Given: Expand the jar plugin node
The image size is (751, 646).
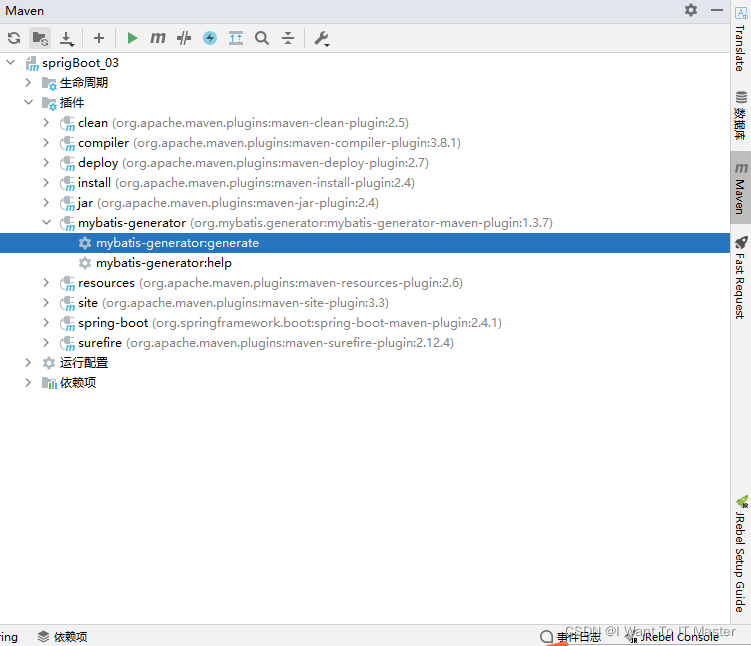Looking at the screenshot, I should pos(46,203).
